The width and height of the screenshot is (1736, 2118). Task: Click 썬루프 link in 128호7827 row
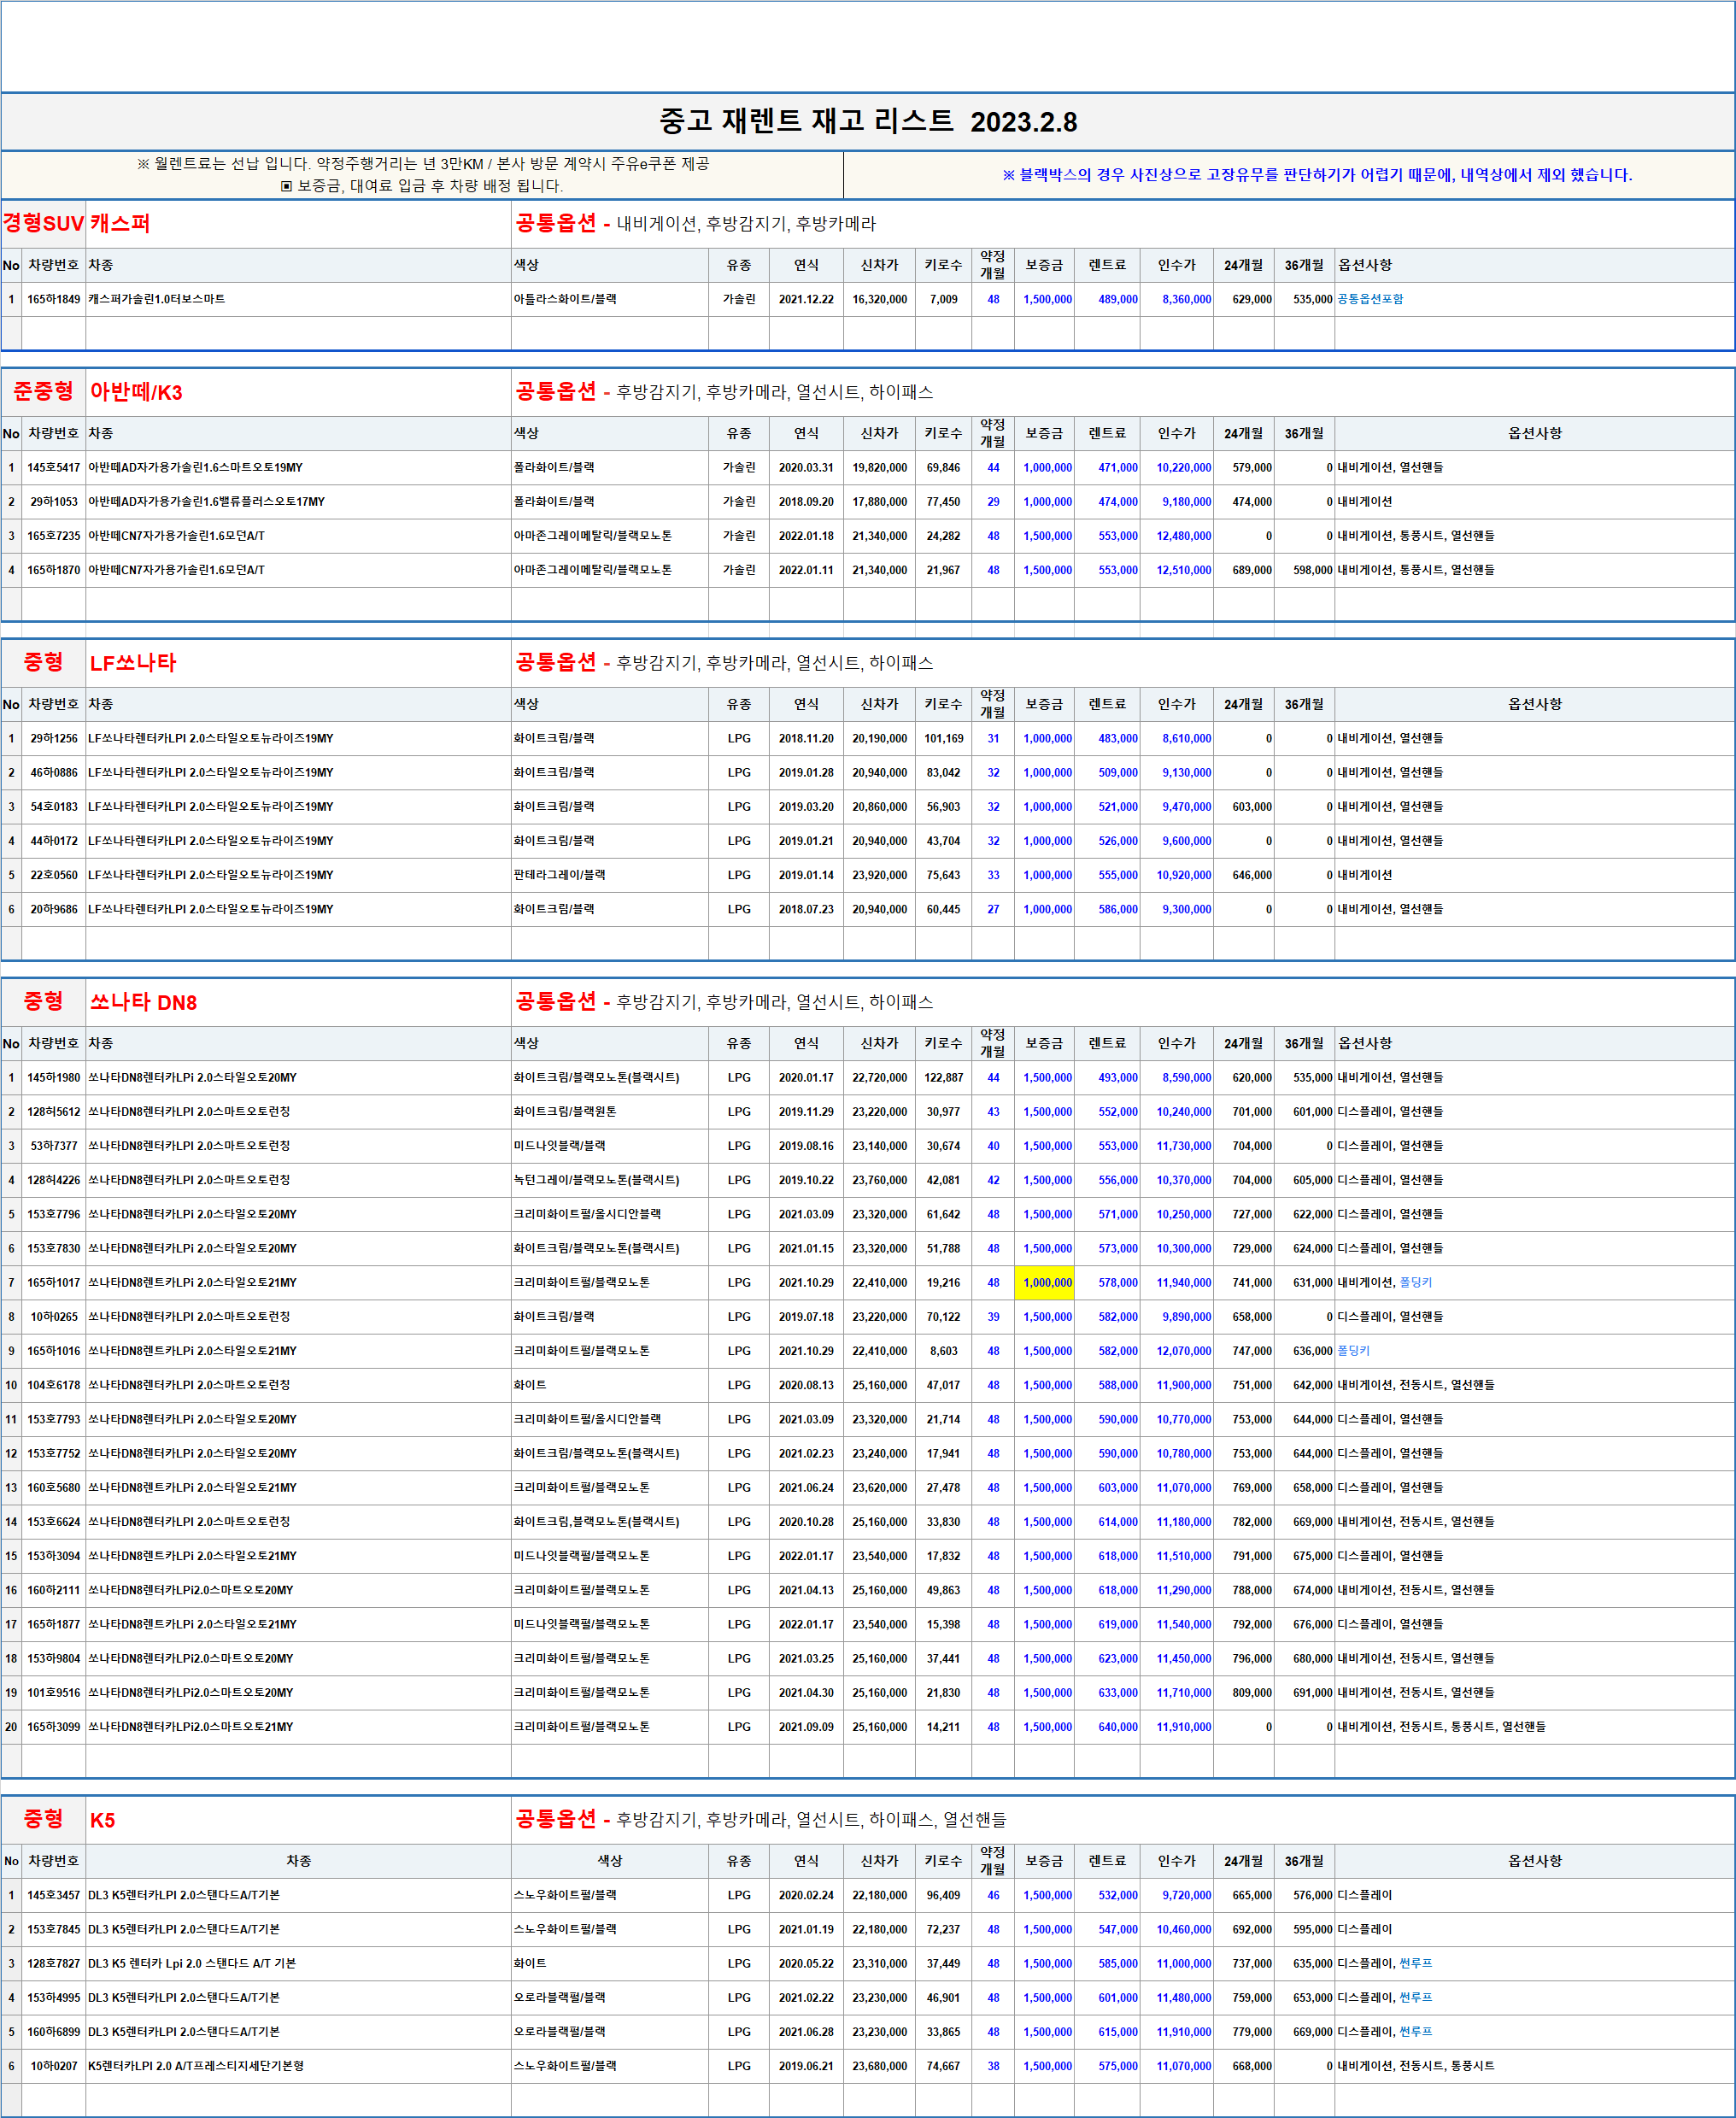coord(1415,1963)
